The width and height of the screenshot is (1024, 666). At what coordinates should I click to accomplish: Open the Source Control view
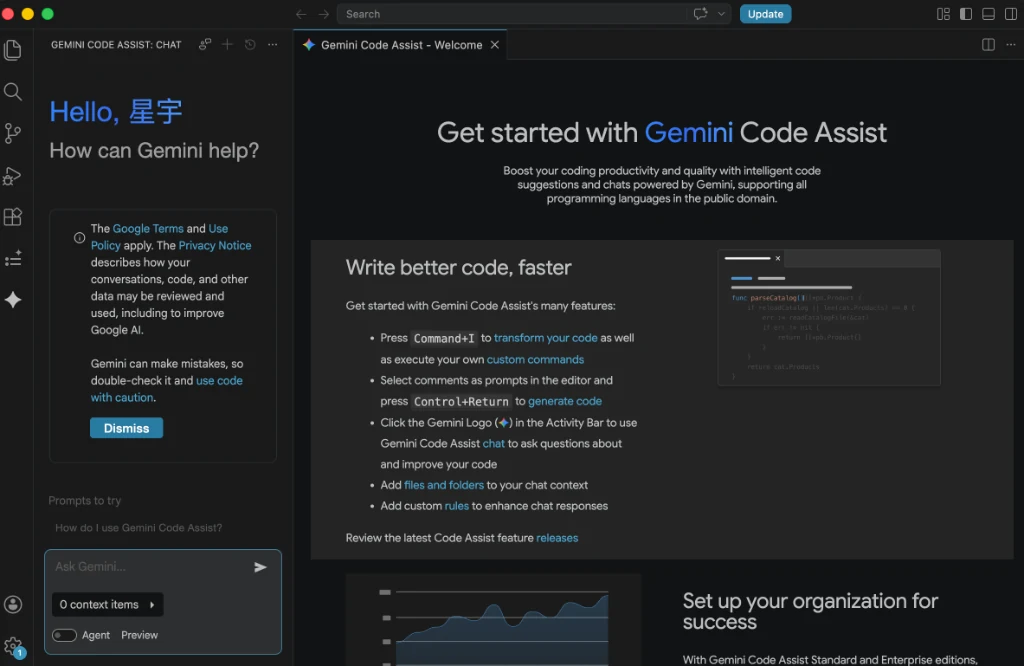tap(12, 133)
